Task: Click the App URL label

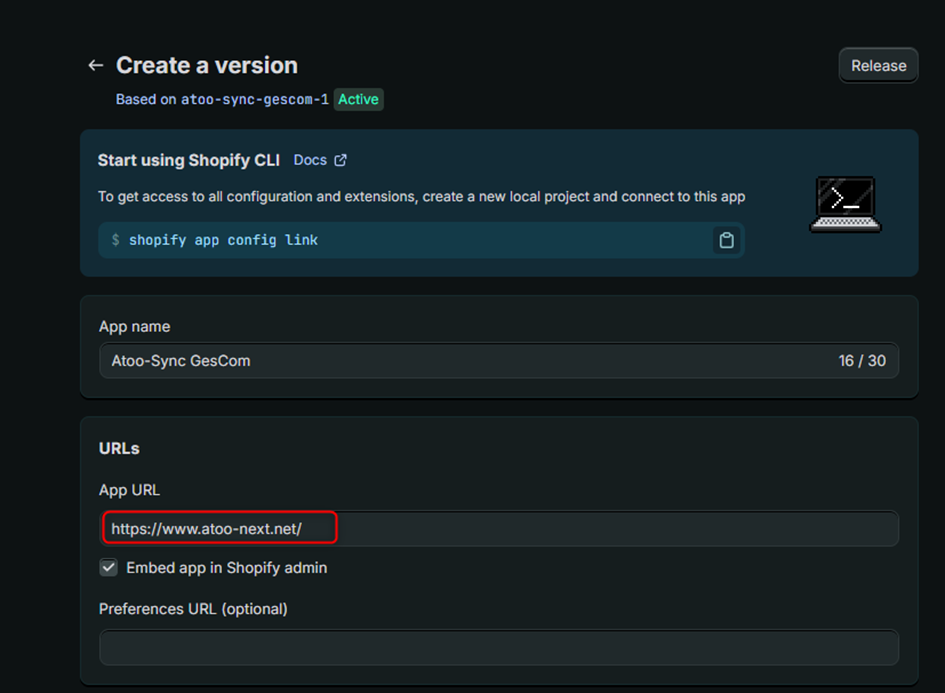Action: pyautogui.click(x=130, y=490)
